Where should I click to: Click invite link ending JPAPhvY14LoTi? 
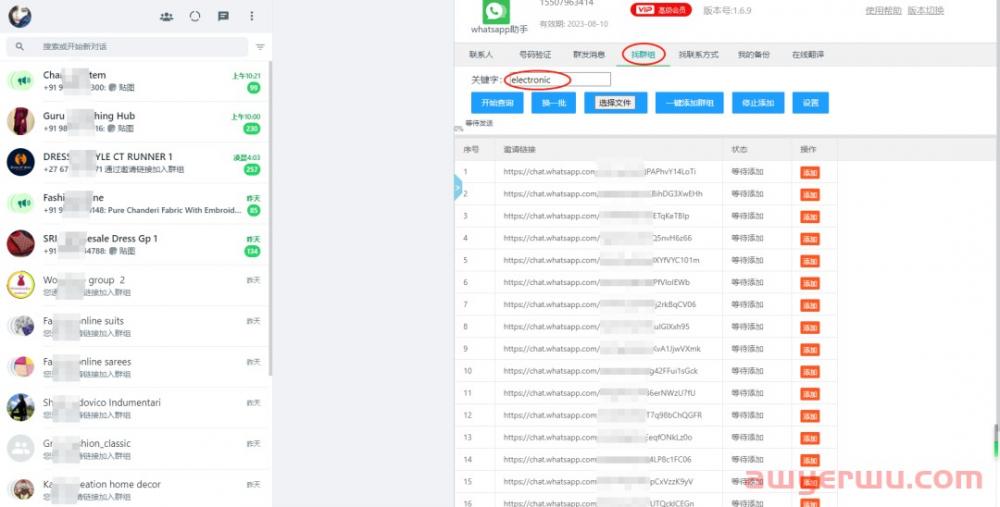599,172
